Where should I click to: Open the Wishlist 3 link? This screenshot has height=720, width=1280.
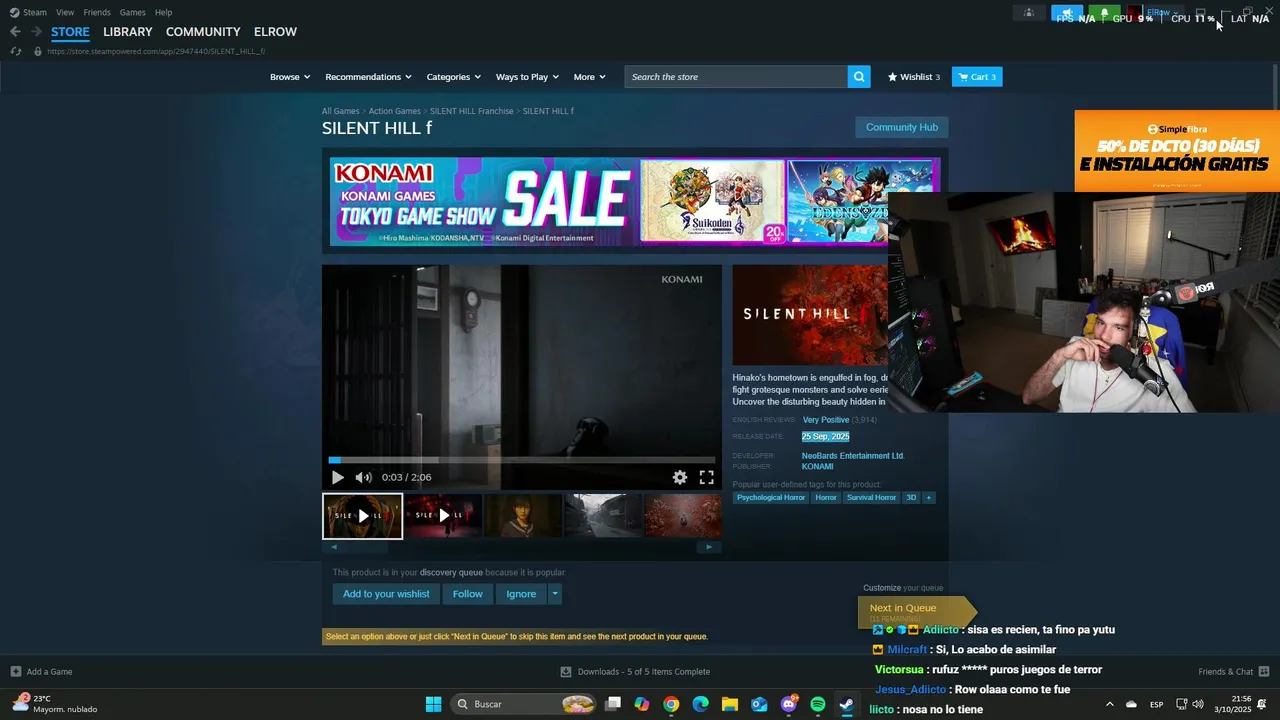pyautogui.click(x=914, y=77)
